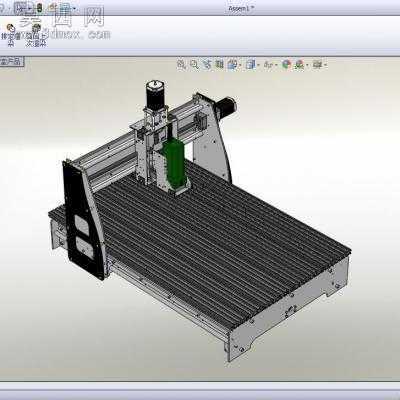Click the Display Style icon
The height and width of the screenshot is (400, 400).
coord(250,64)
